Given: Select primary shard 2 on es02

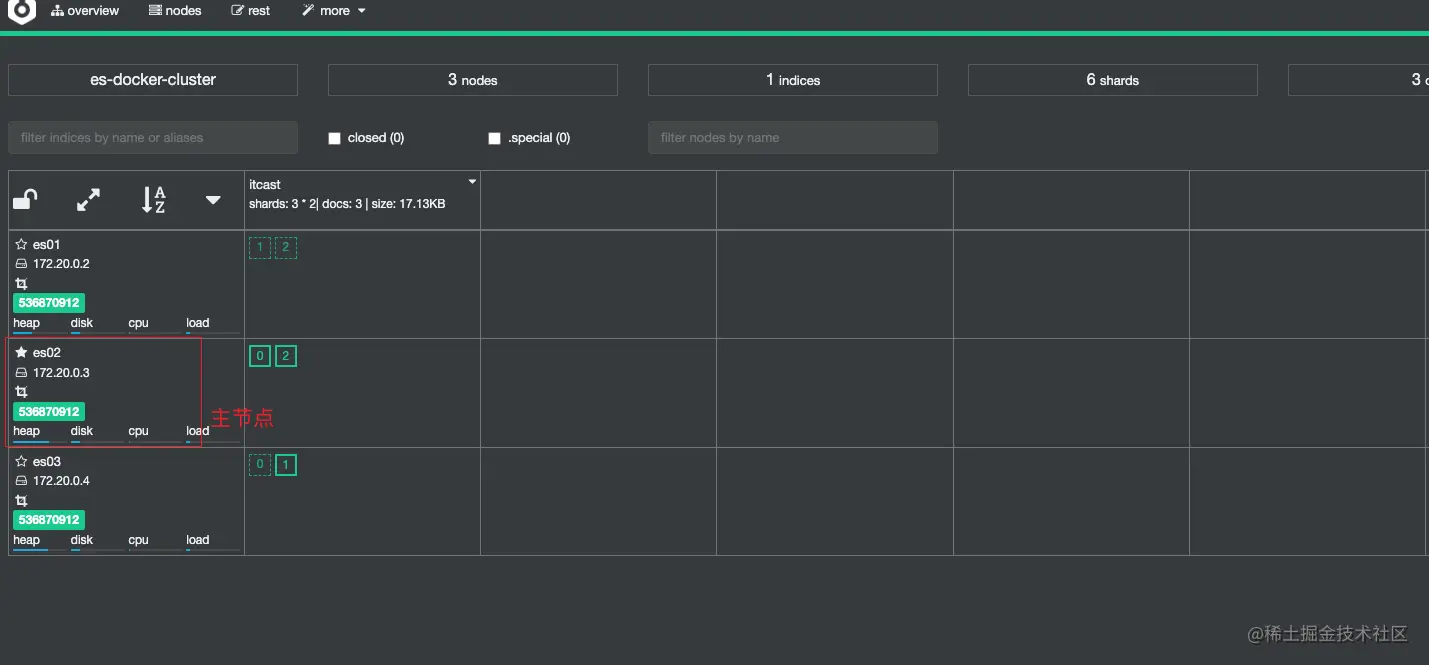Looking at the screenshot, I should (x=286, y=356).
